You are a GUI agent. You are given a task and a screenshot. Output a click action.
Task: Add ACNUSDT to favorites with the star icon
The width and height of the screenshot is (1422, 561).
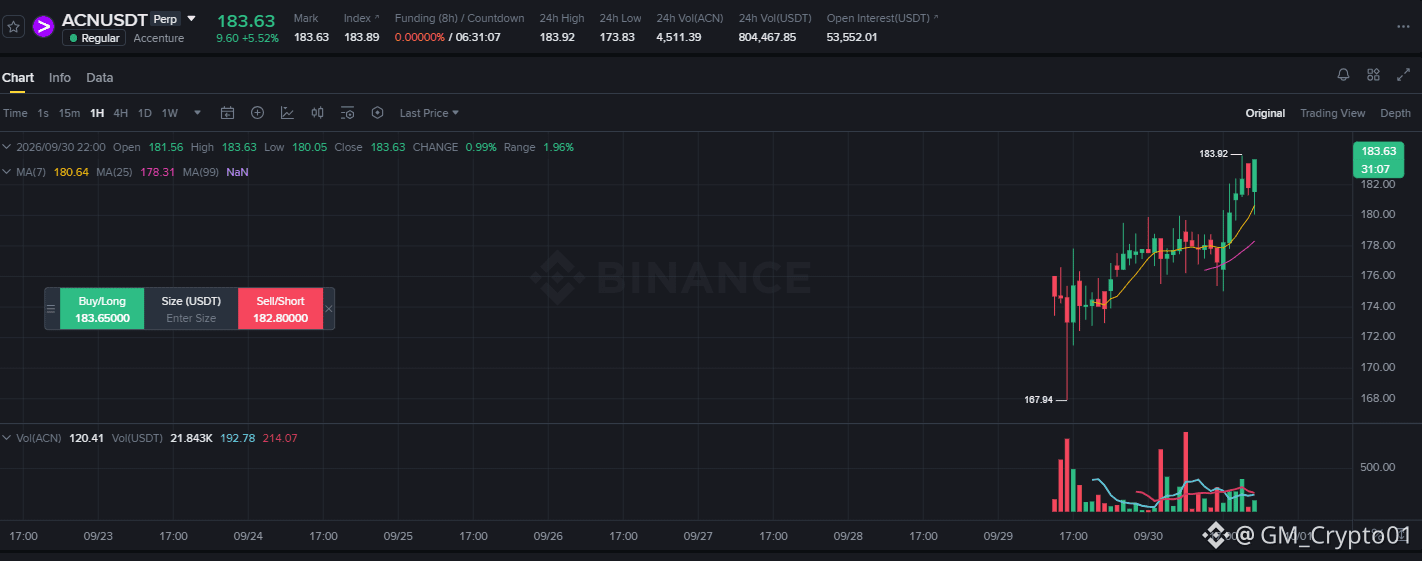point(14,27)
